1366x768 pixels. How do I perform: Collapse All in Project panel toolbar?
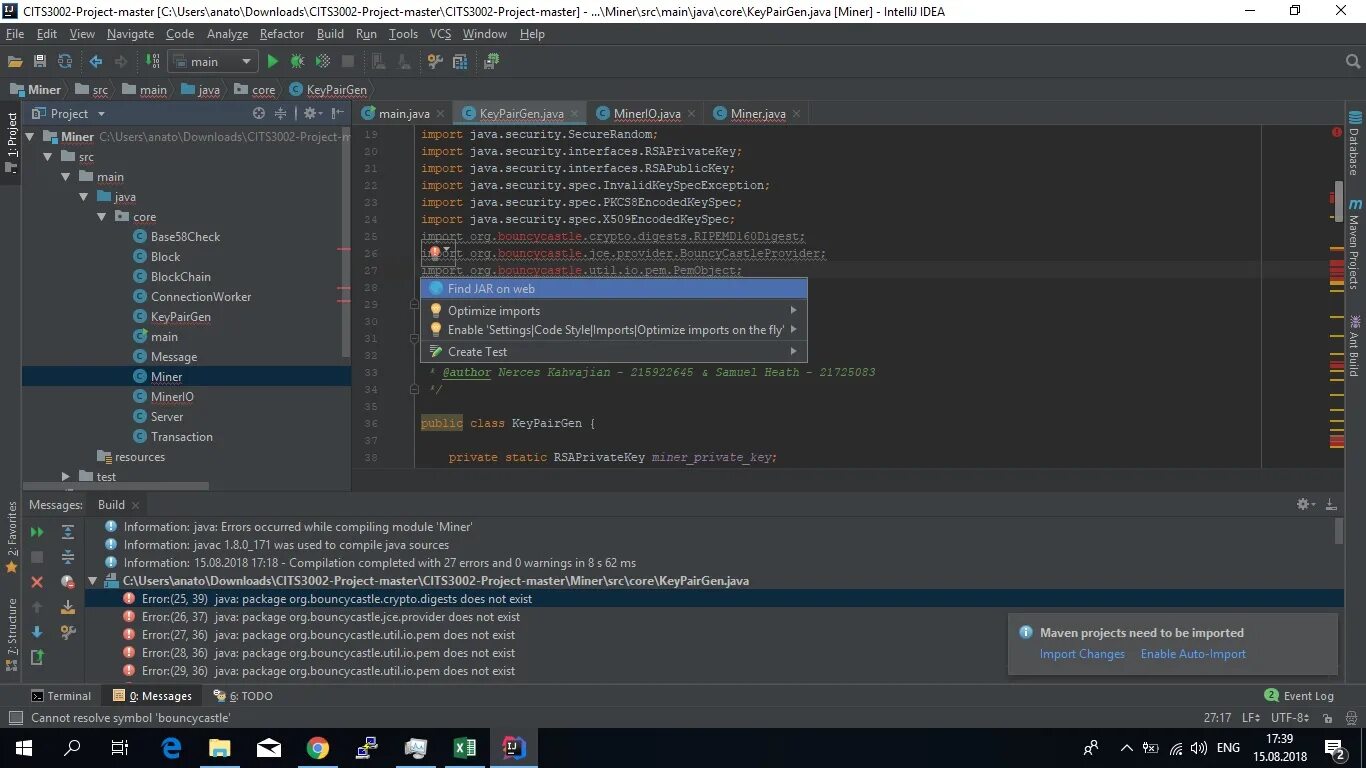point(281,114)
